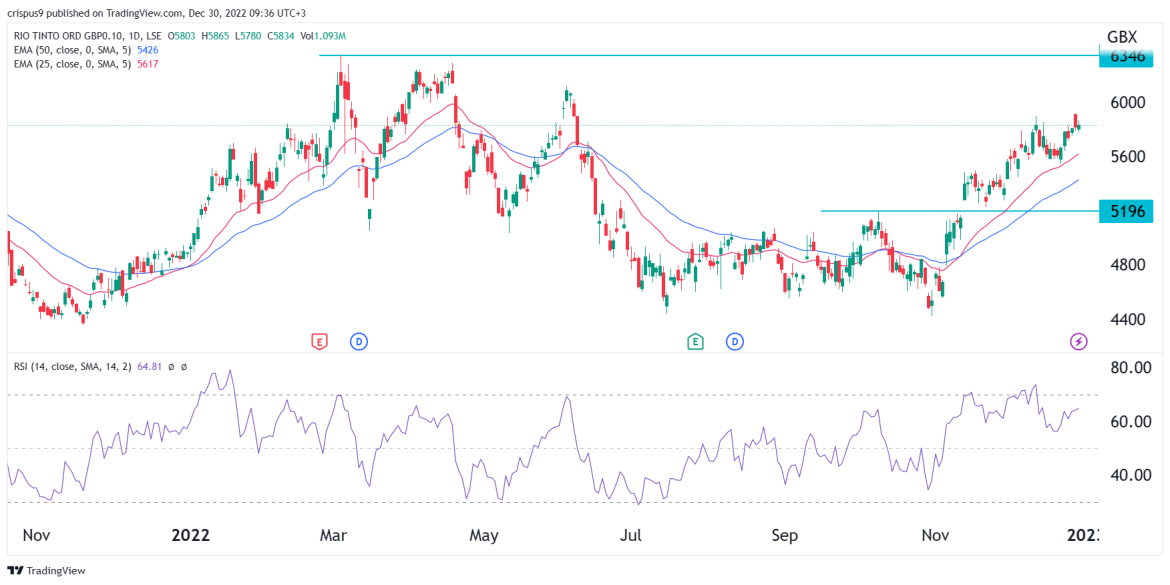Click the purple lightning event icon
The height and width of the screenshot is (585, 1170).
[1078, 343]
